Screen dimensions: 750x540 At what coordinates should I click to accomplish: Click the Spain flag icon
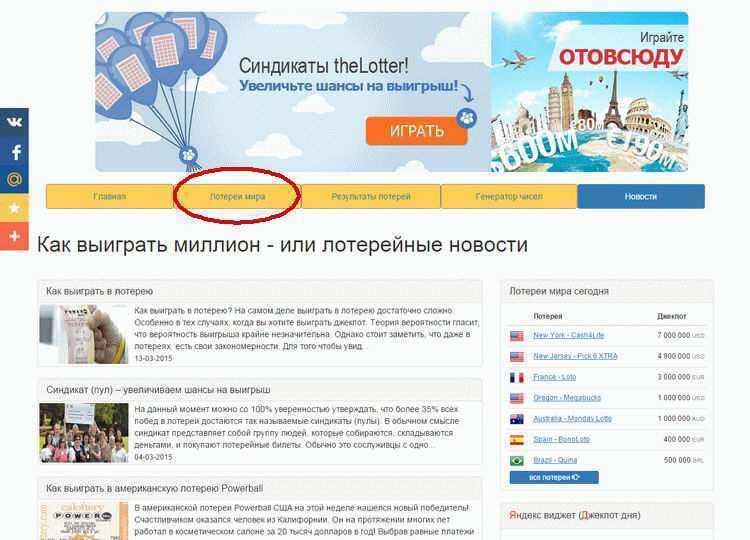[517, 440]
